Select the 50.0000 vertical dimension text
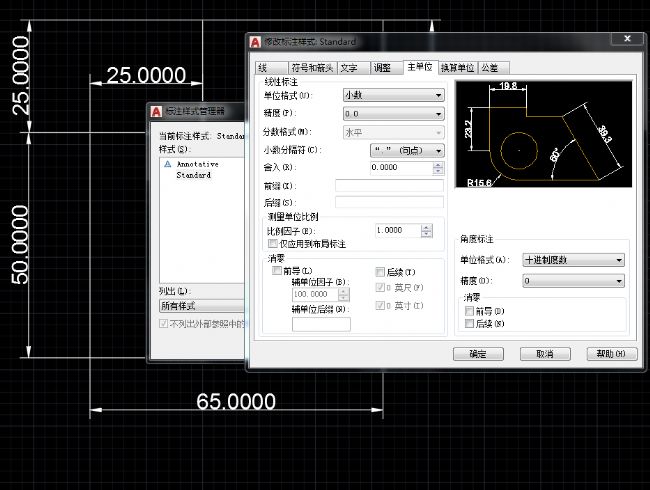The height and width of the screenshot is (490, 650). [20, 245]
